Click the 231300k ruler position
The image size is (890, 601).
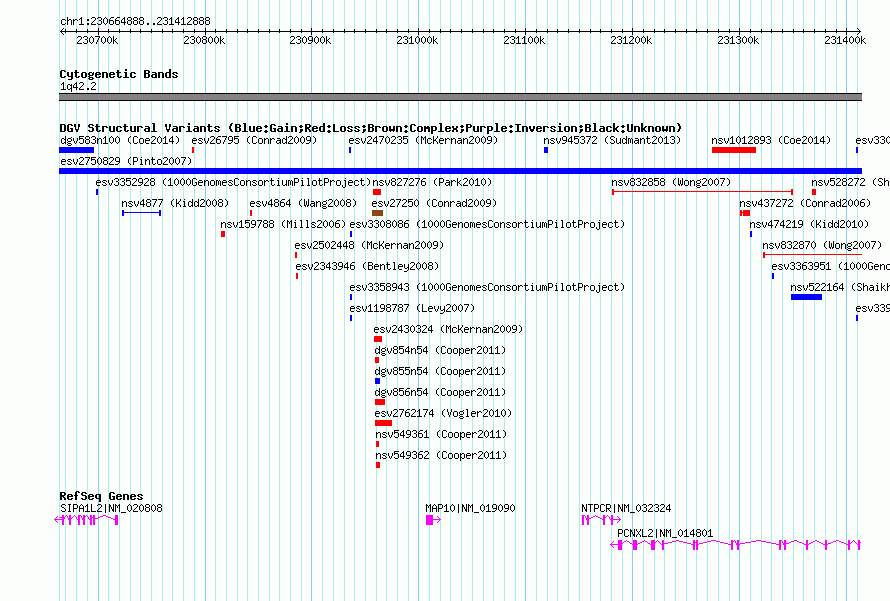tap(738, 40)
